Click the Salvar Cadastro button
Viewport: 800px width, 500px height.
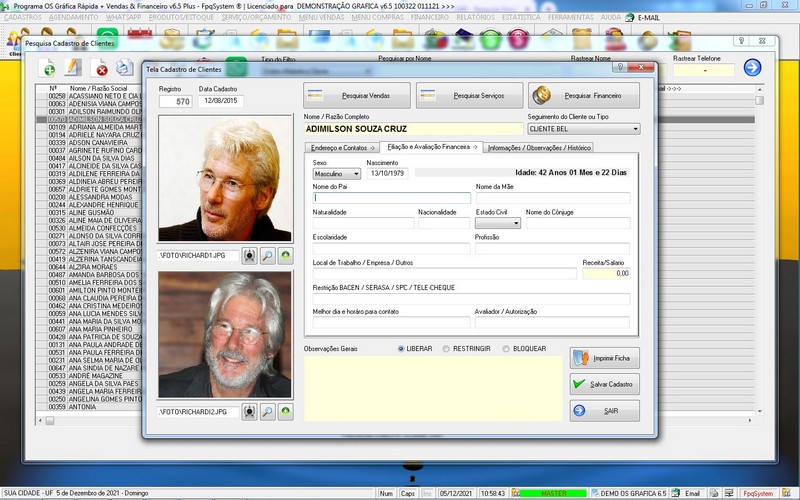[605, 384]
